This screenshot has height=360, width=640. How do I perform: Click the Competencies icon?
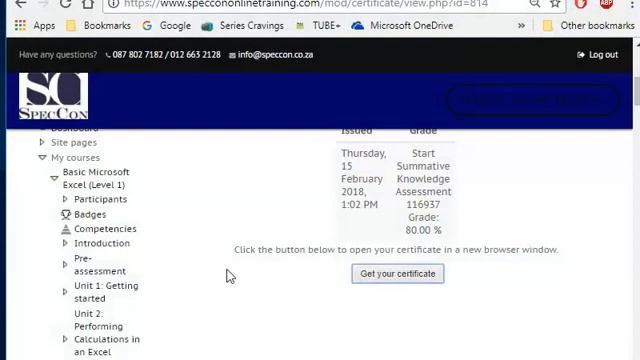[66, 229]
